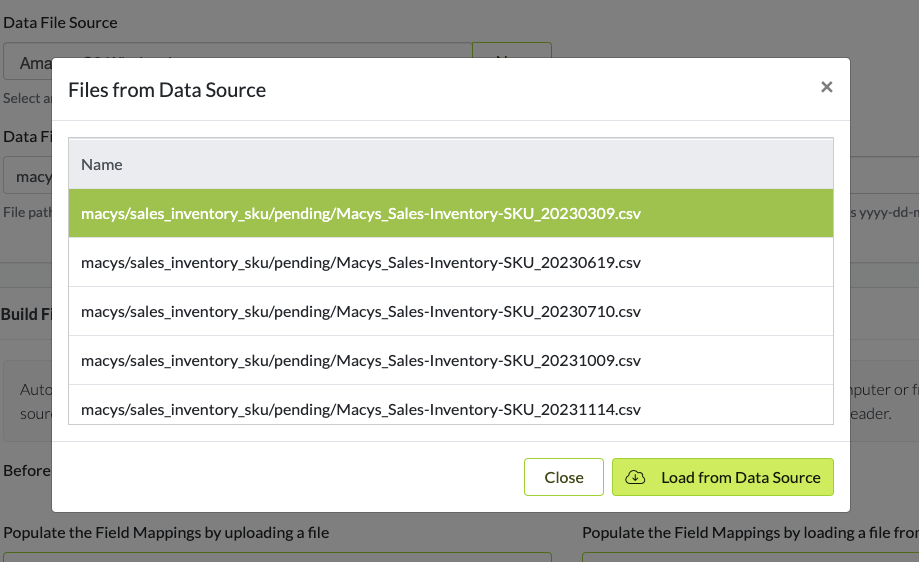Close the dialog with the X icon
Screen dimensions: 919x562
826,87
